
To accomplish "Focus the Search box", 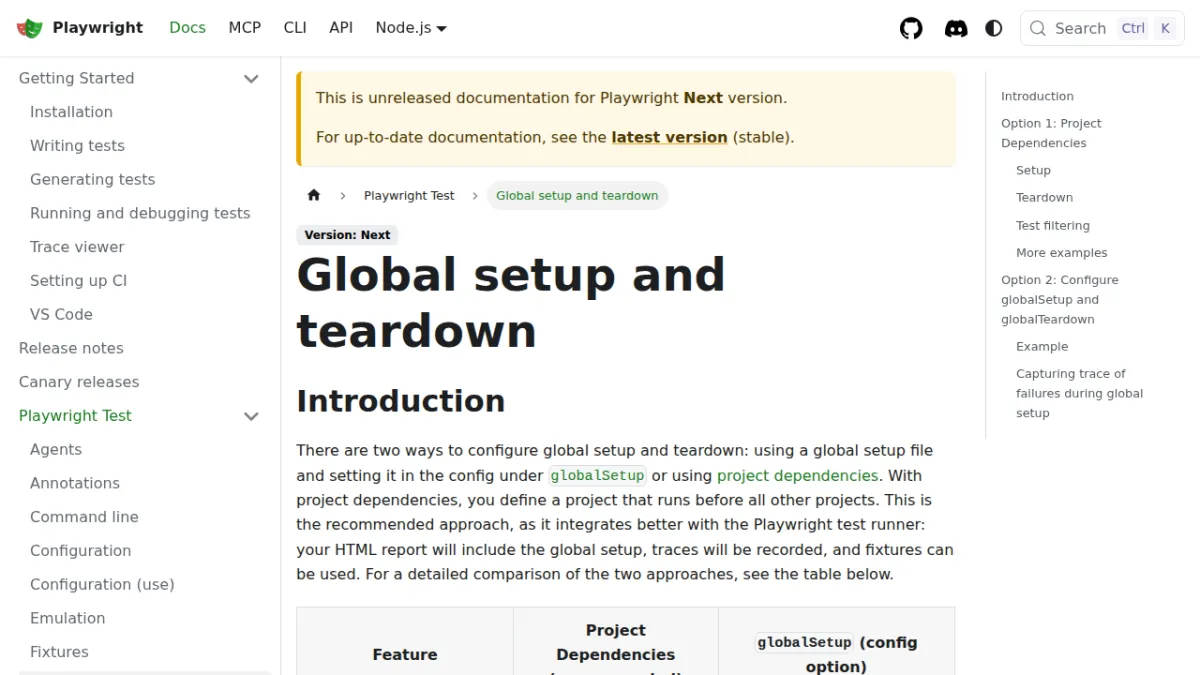I will (1102, 28).
